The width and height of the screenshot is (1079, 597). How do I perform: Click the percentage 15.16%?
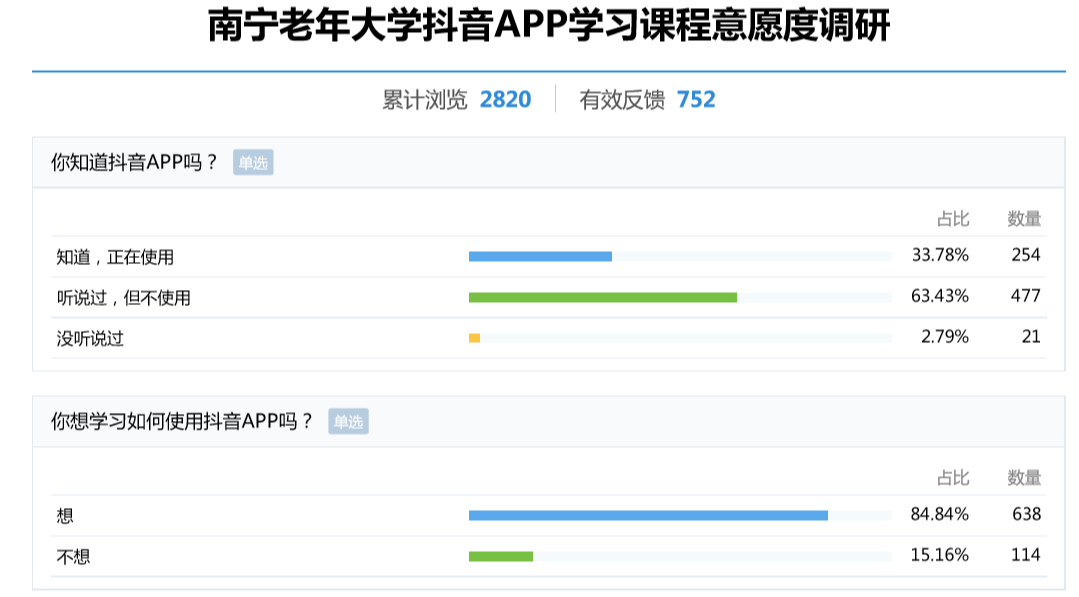(940, 554)
